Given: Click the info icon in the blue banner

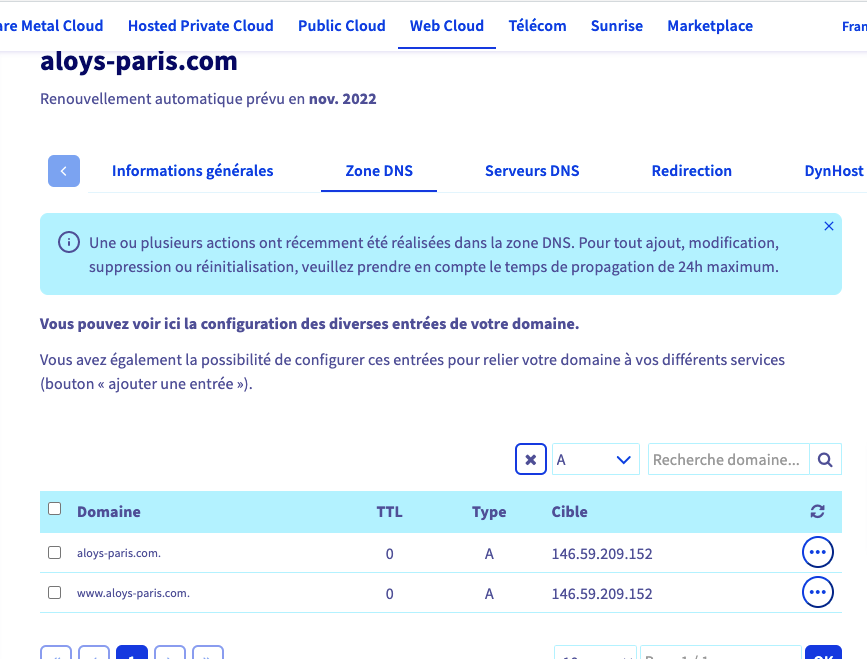Looking at the screenshot, I should click(x=68, y=242).
